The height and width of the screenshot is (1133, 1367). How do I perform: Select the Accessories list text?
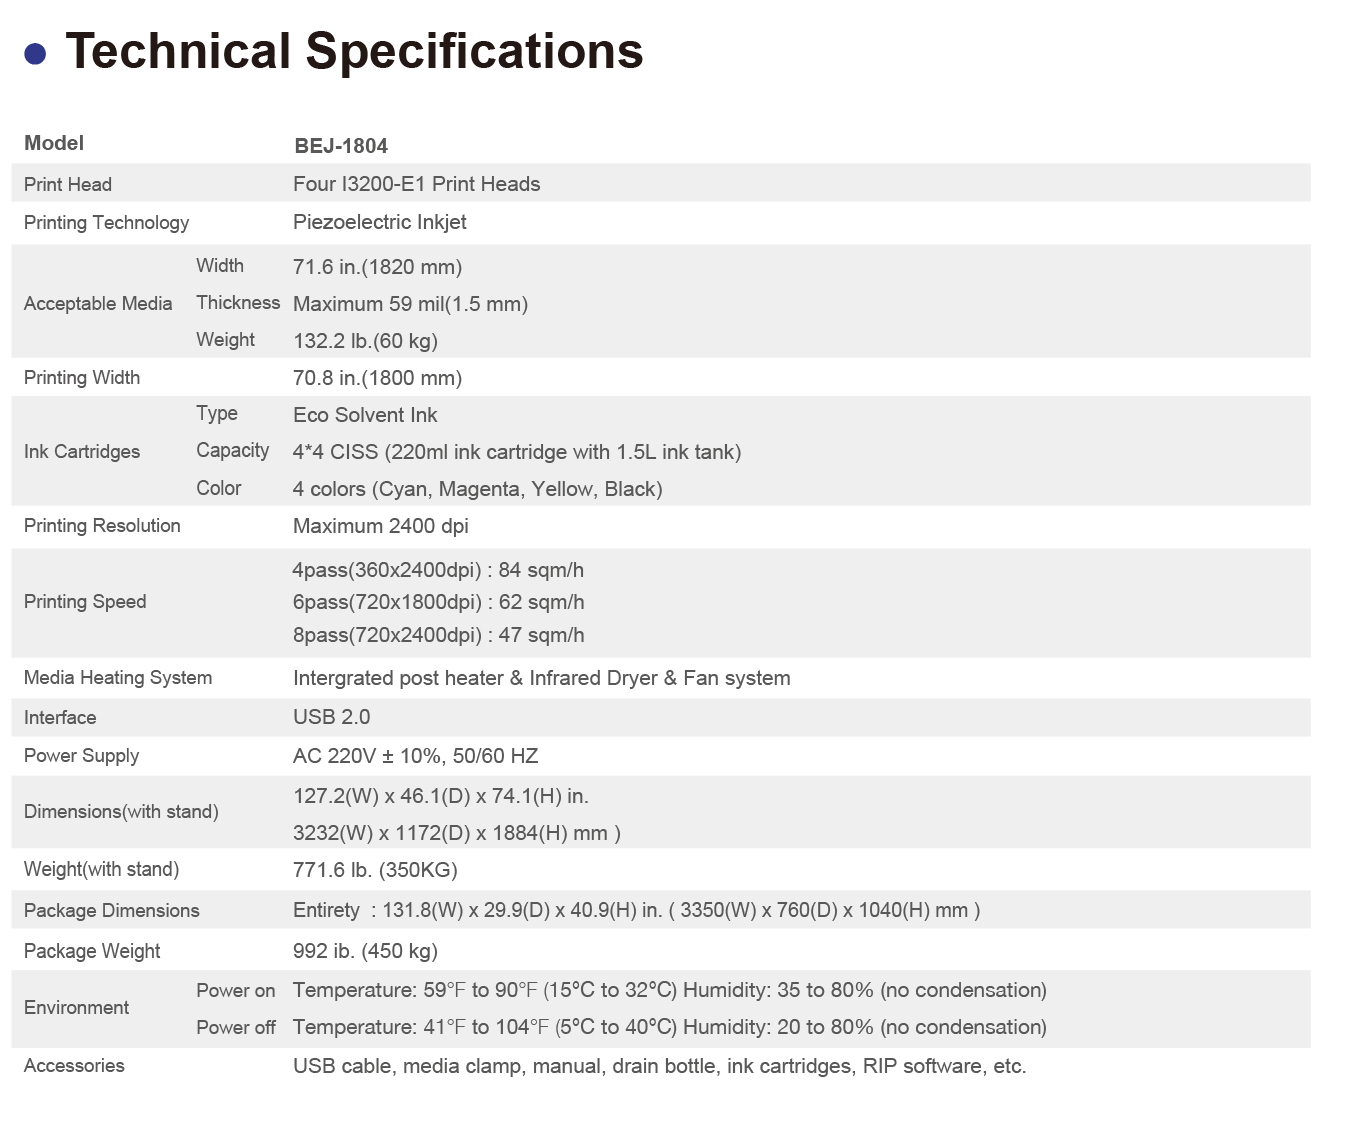[x=659, y=1066]
